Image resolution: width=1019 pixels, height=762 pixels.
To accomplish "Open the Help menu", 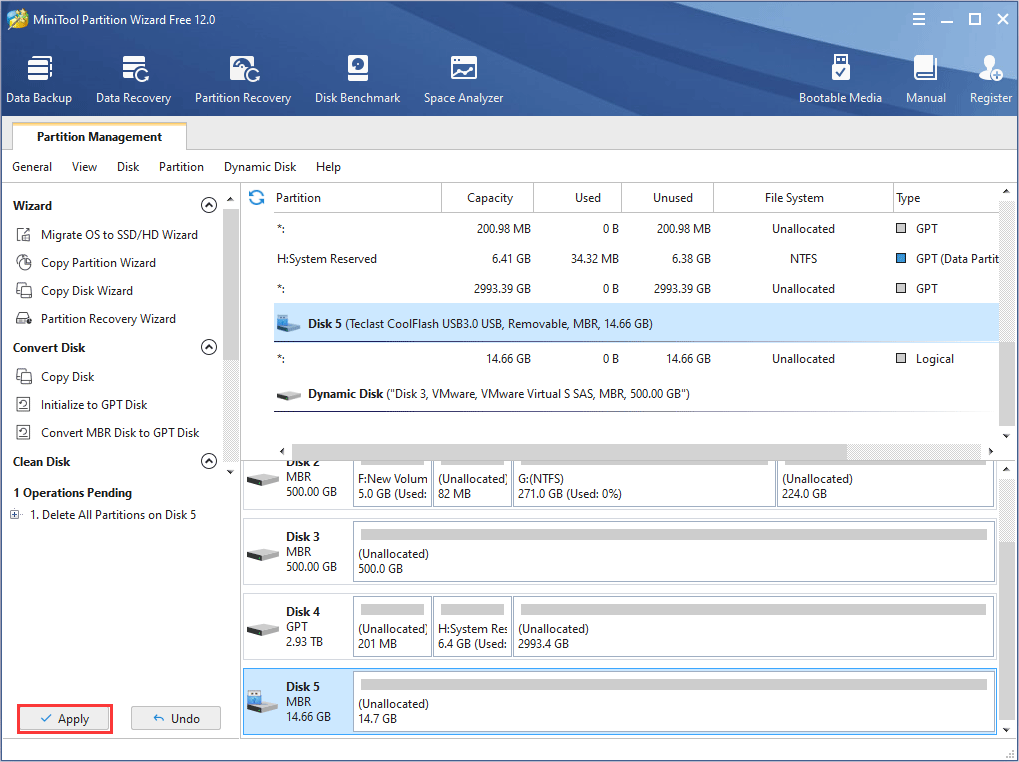I will coord(328,167).
